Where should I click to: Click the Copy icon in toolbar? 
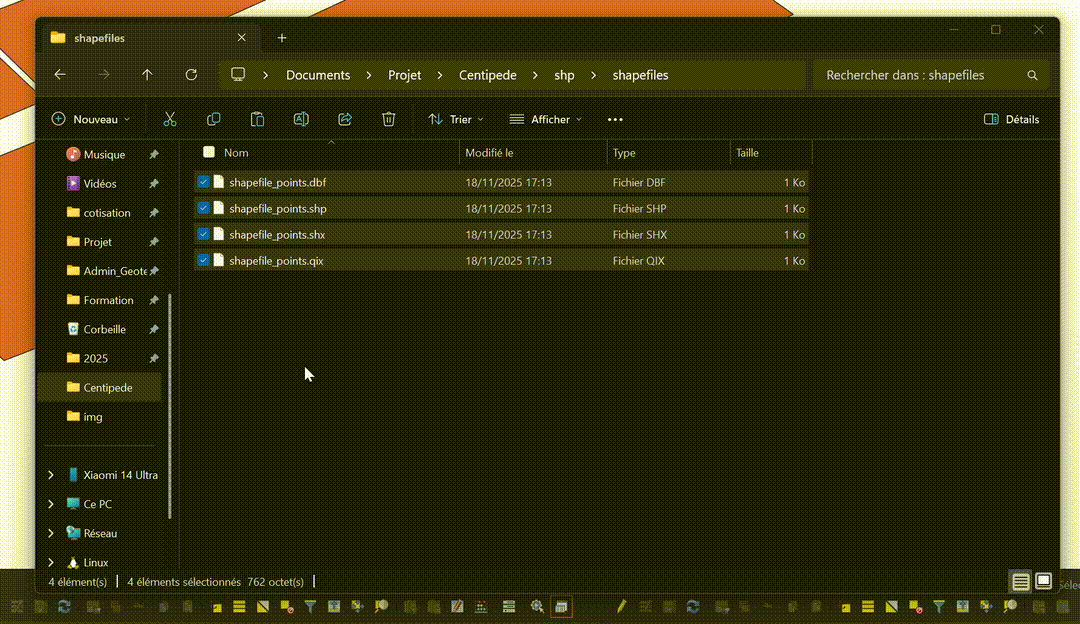(x=213, y=119)
